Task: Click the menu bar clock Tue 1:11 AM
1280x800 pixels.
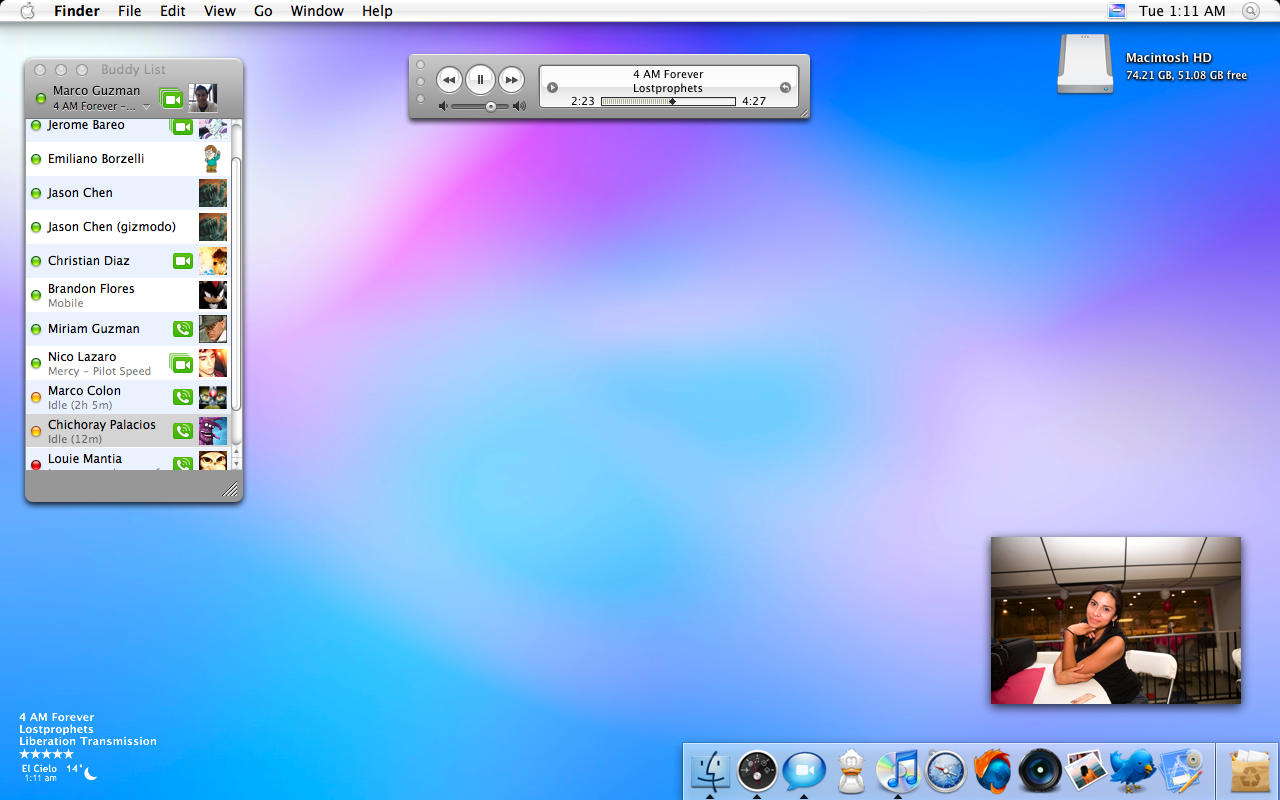Action: (1182, 11)
